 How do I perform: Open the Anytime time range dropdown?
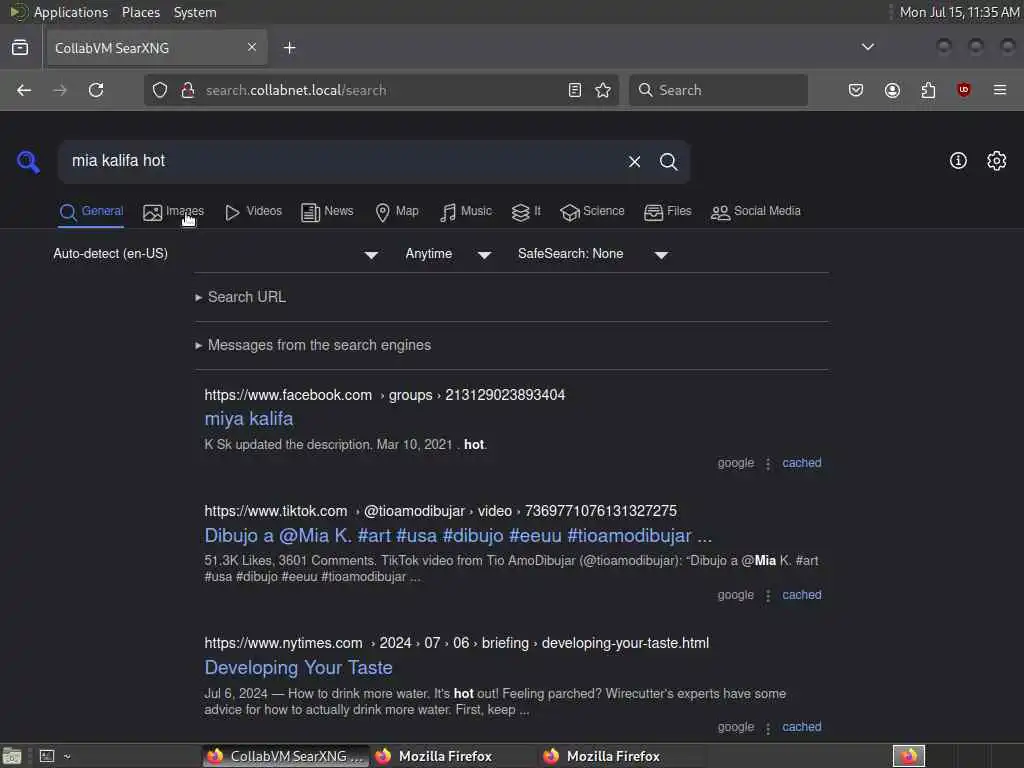448,254
